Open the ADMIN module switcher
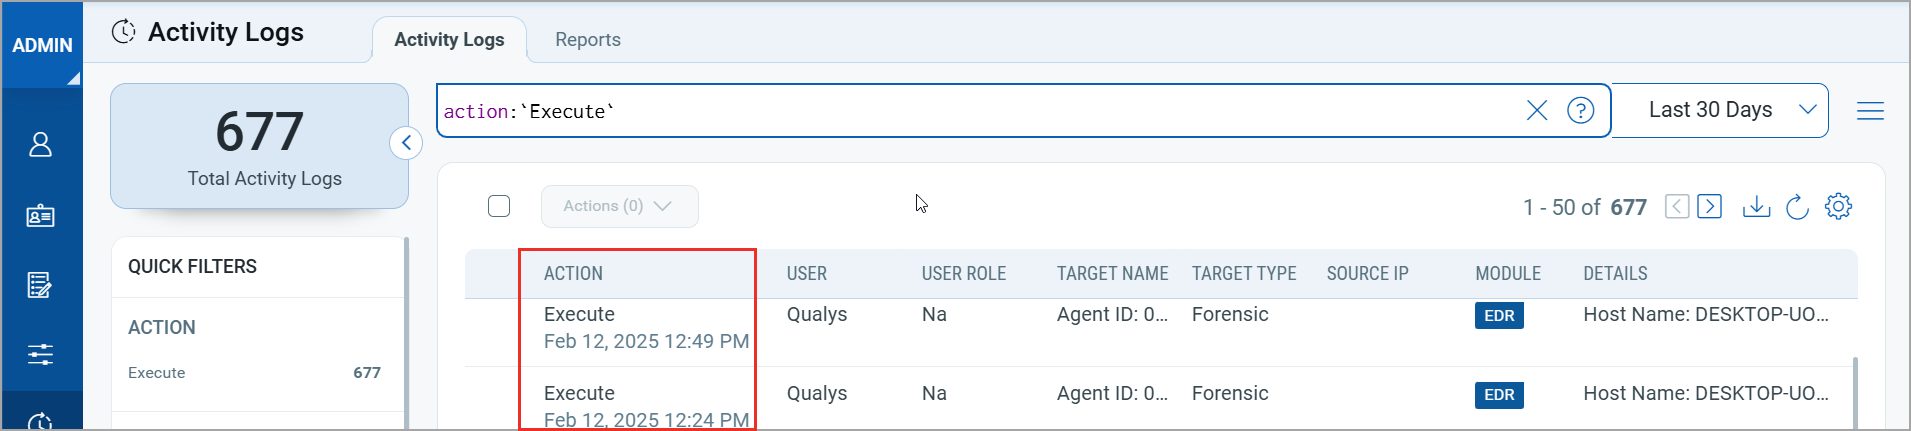The image size is (1911, 431). tap(42, 45)
